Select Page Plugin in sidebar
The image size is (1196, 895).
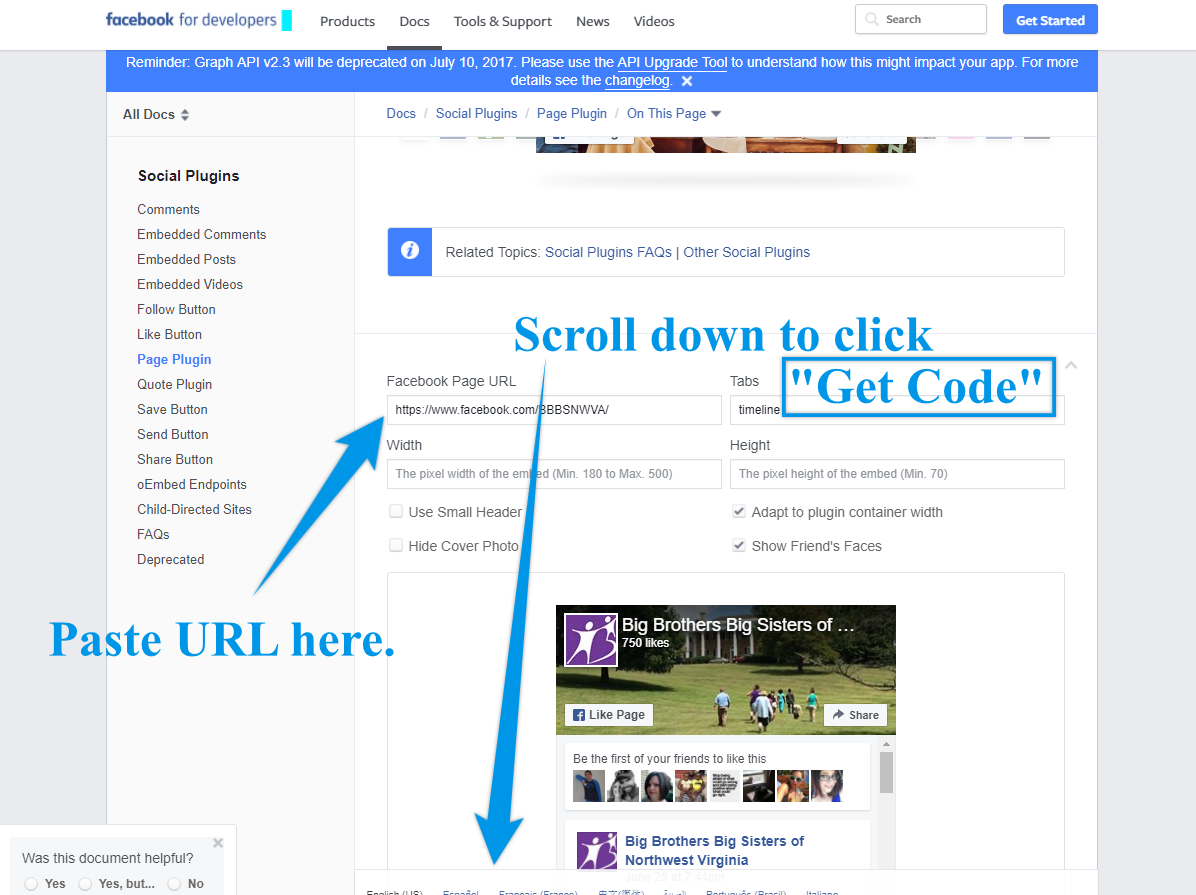pyautogui.click(x=174, y=359)
